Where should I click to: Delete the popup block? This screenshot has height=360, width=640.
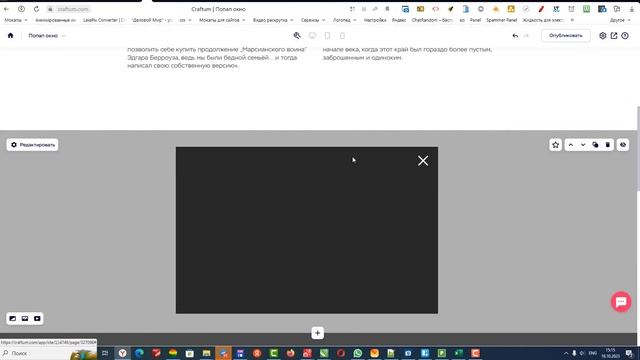click(x=608, y=145)
